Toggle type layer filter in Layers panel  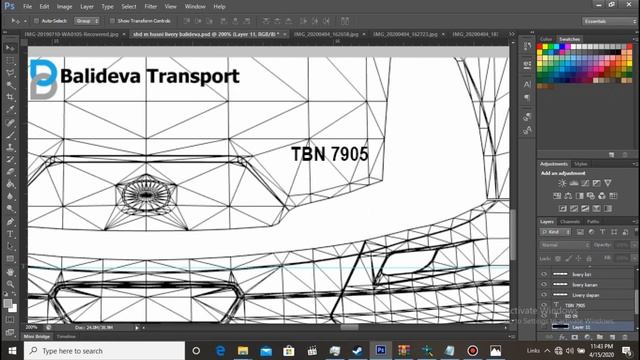tap(603, 232)
